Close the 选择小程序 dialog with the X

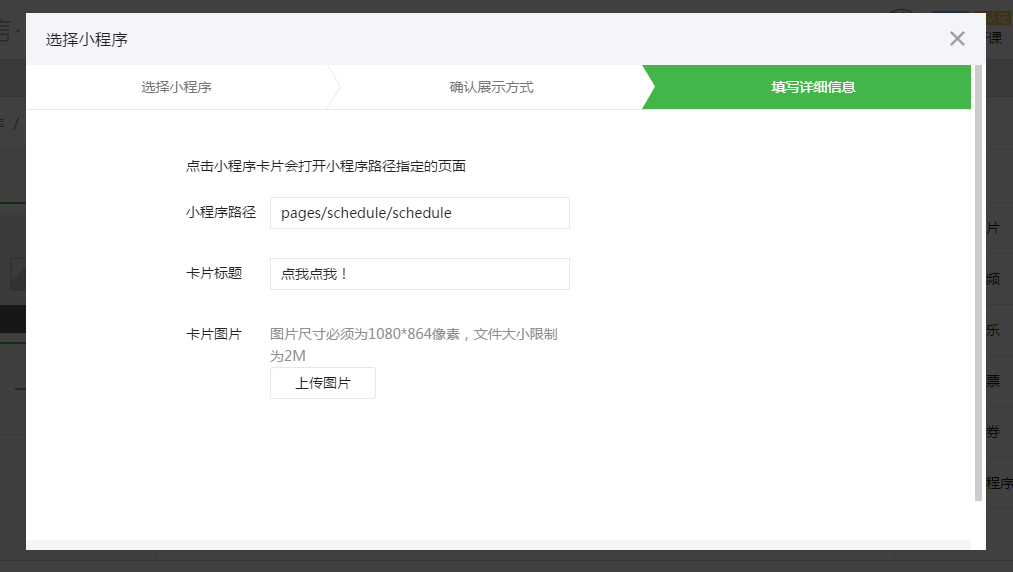pos(957,39)
